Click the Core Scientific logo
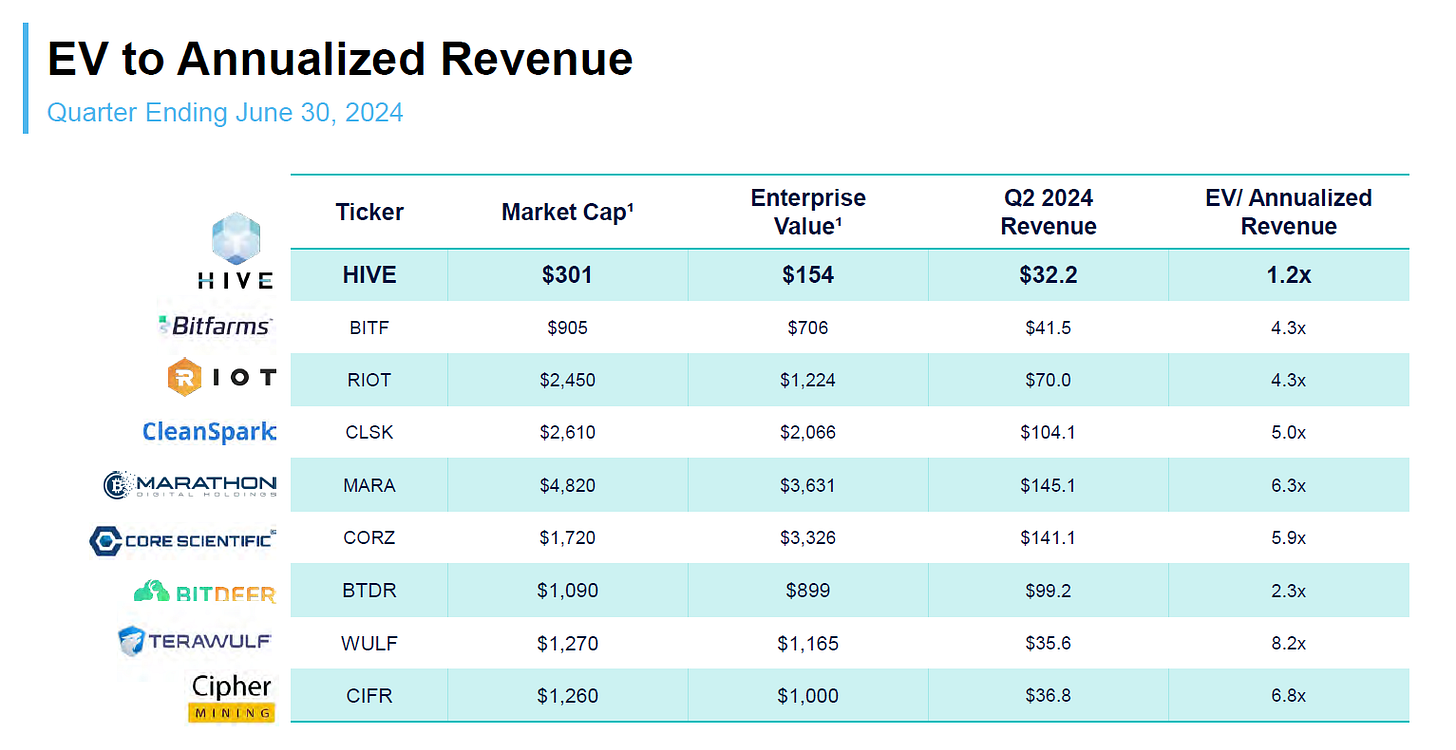This screenshot has width=1456, height=750. [183, 540]
